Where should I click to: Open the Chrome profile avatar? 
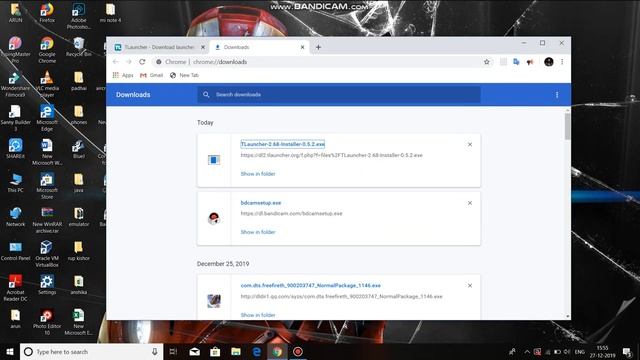coord(549,62)
